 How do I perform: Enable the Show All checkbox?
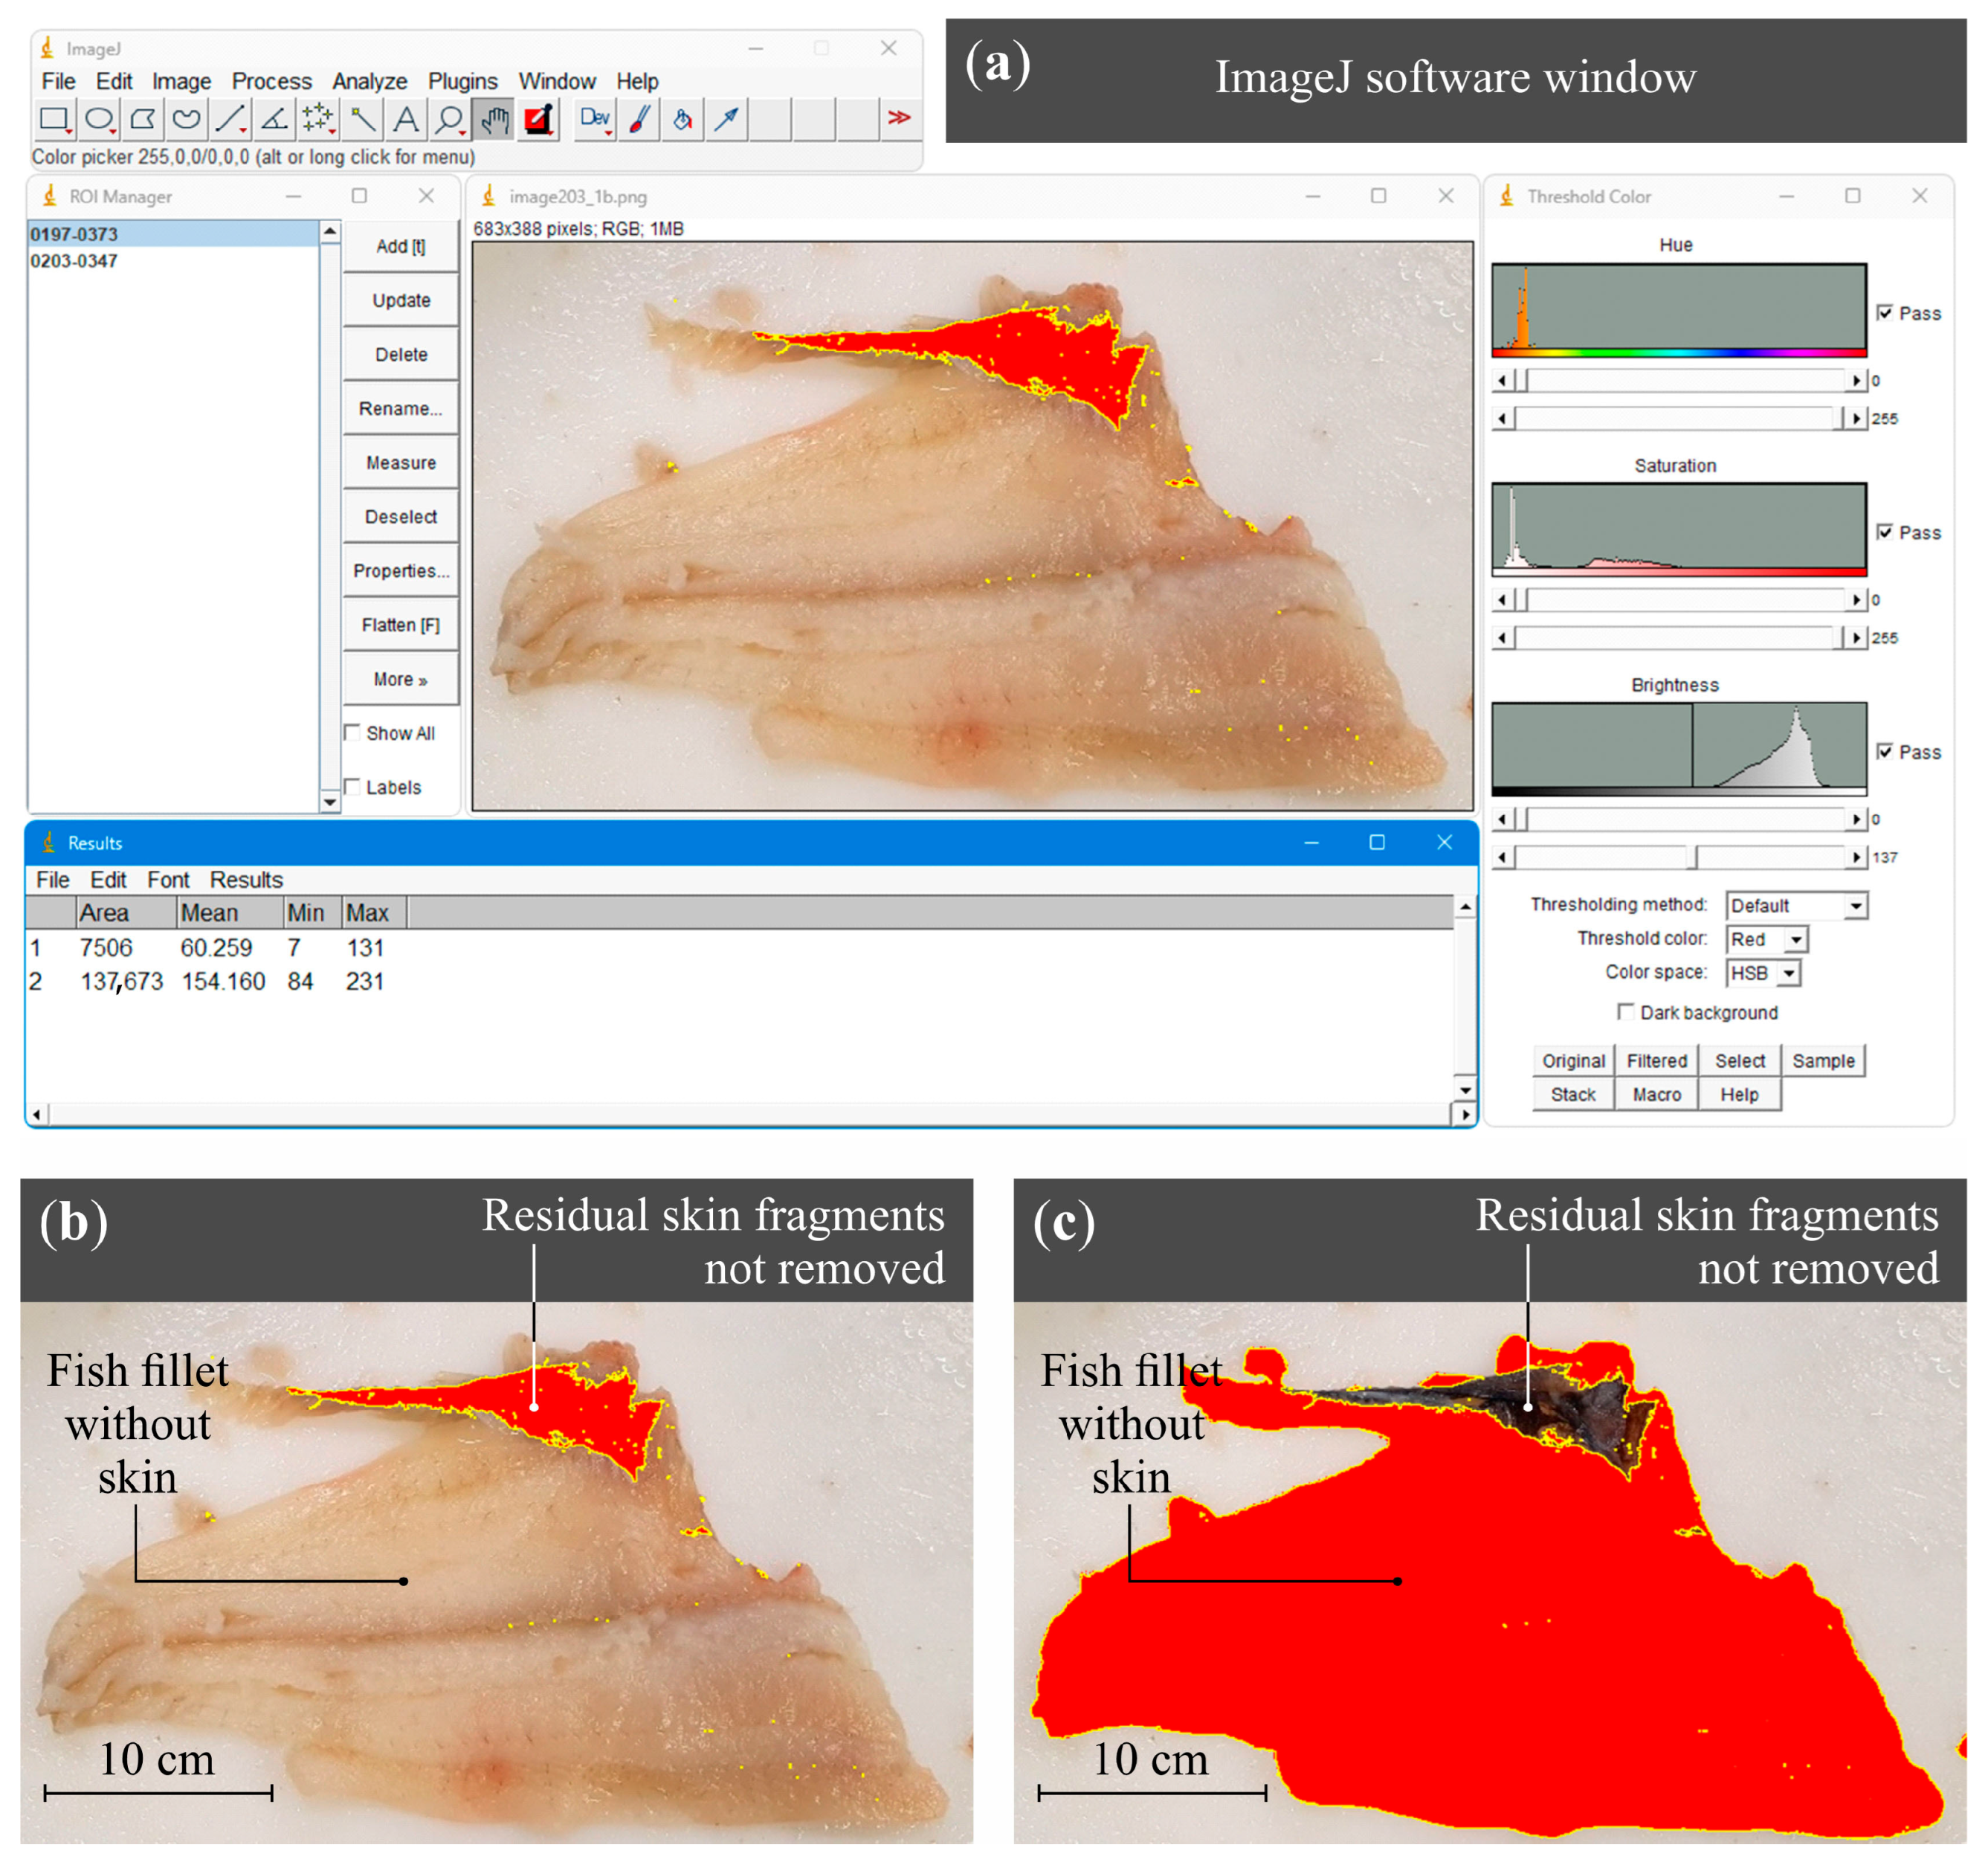(353, 733)
